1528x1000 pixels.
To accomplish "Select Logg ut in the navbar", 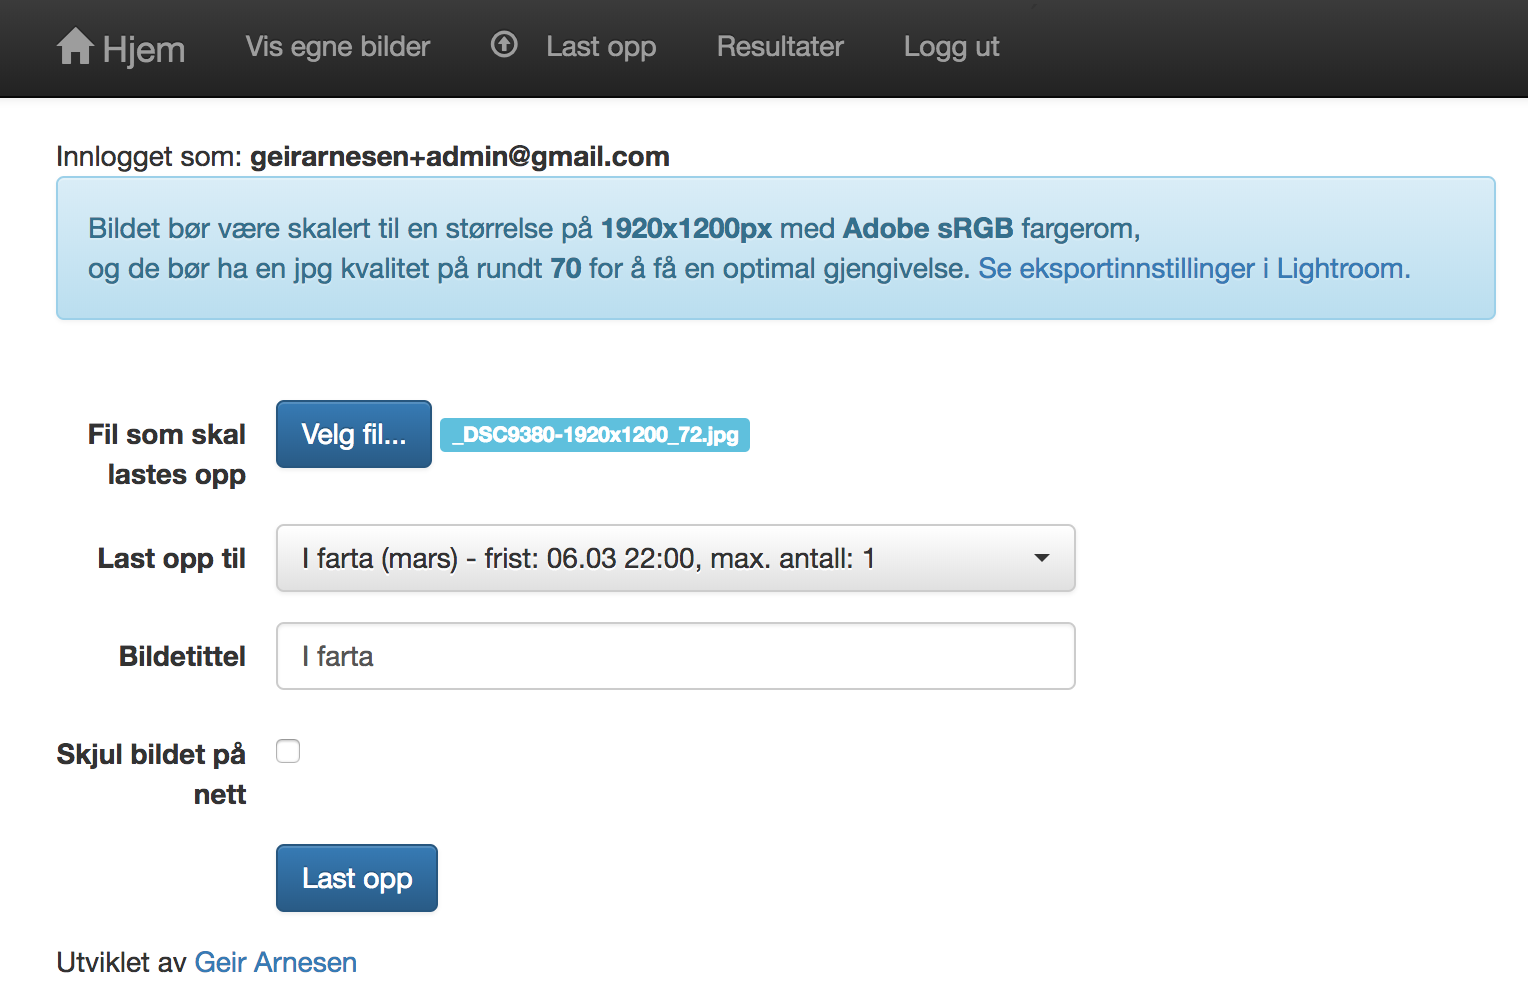I will pyautogui.click(x=951, y=47).
